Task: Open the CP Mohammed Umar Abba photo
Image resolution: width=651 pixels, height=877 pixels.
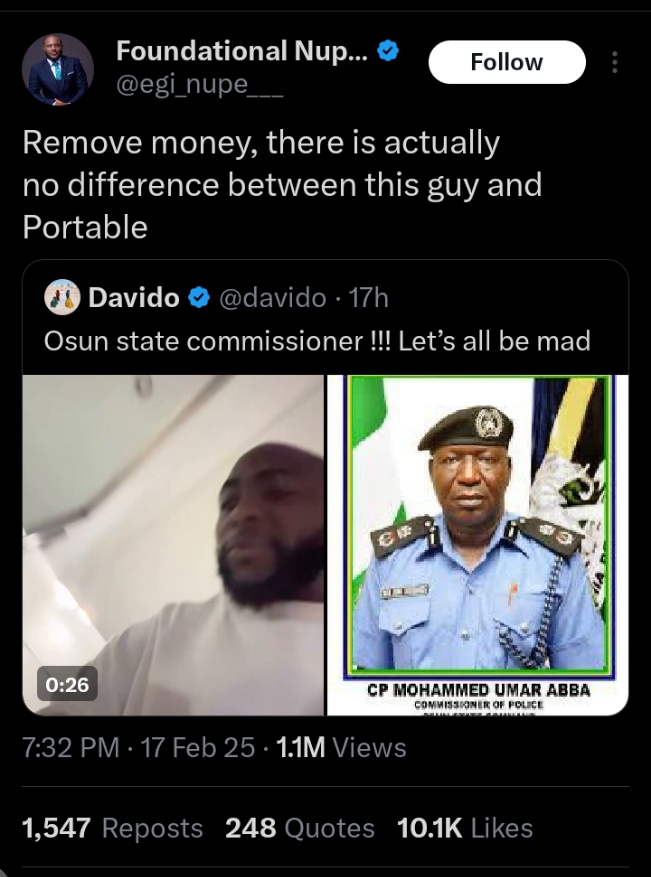Action: pyautogui.click(x=477, y=545)
